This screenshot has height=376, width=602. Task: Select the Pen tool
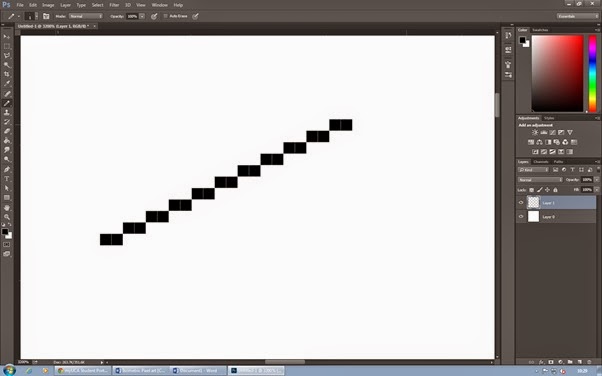tap(7, 169)
